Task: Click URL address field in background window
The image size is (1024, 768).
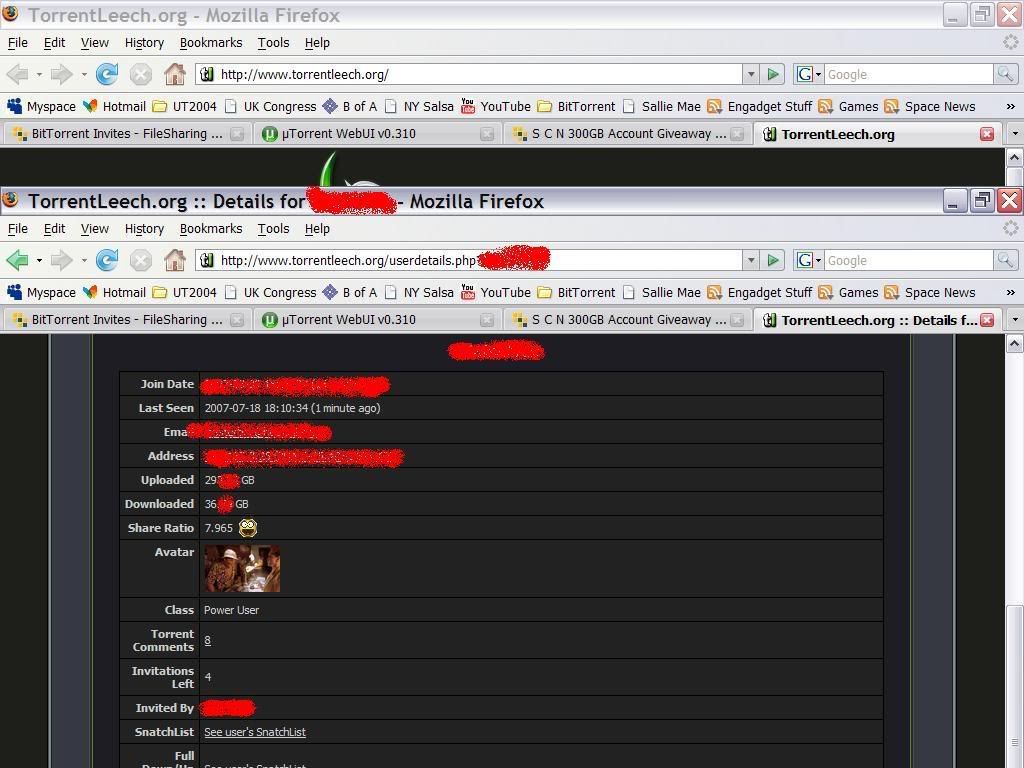Action: 469,74
